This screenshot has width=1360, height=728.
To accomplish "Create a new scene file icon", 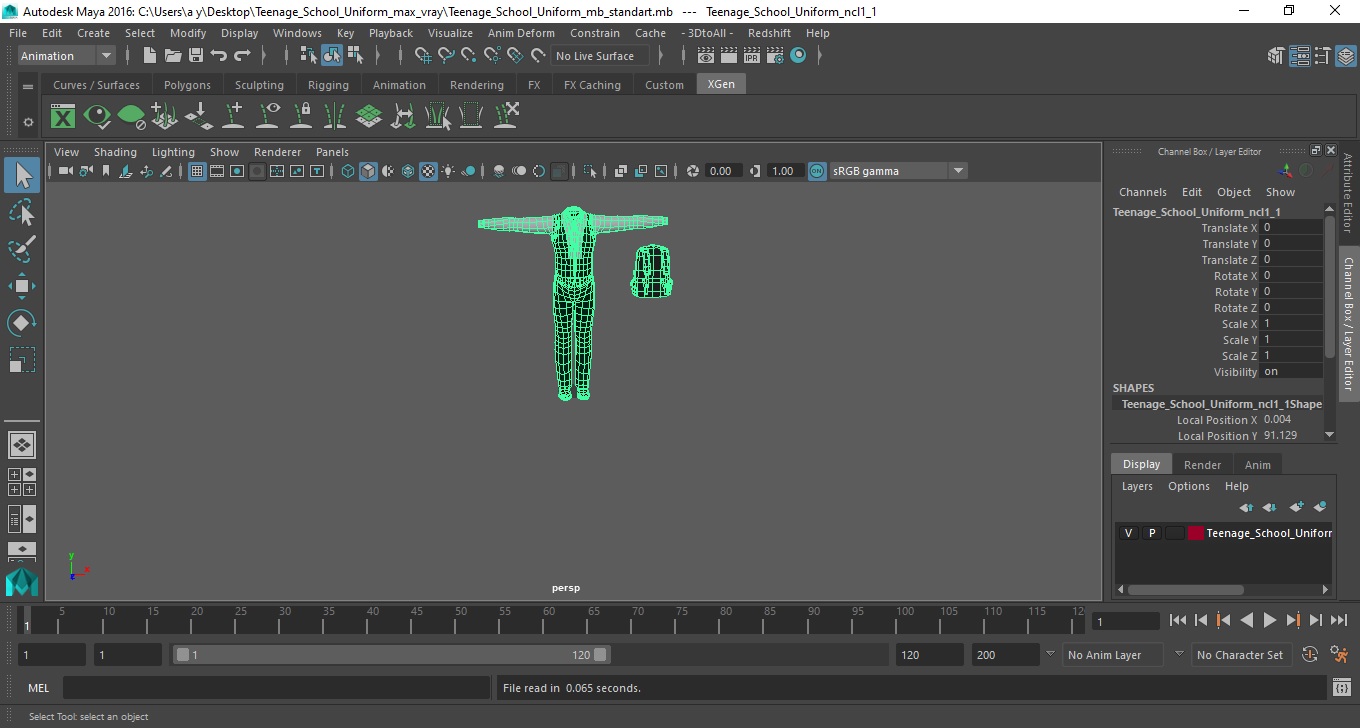I will click(150, 56).
